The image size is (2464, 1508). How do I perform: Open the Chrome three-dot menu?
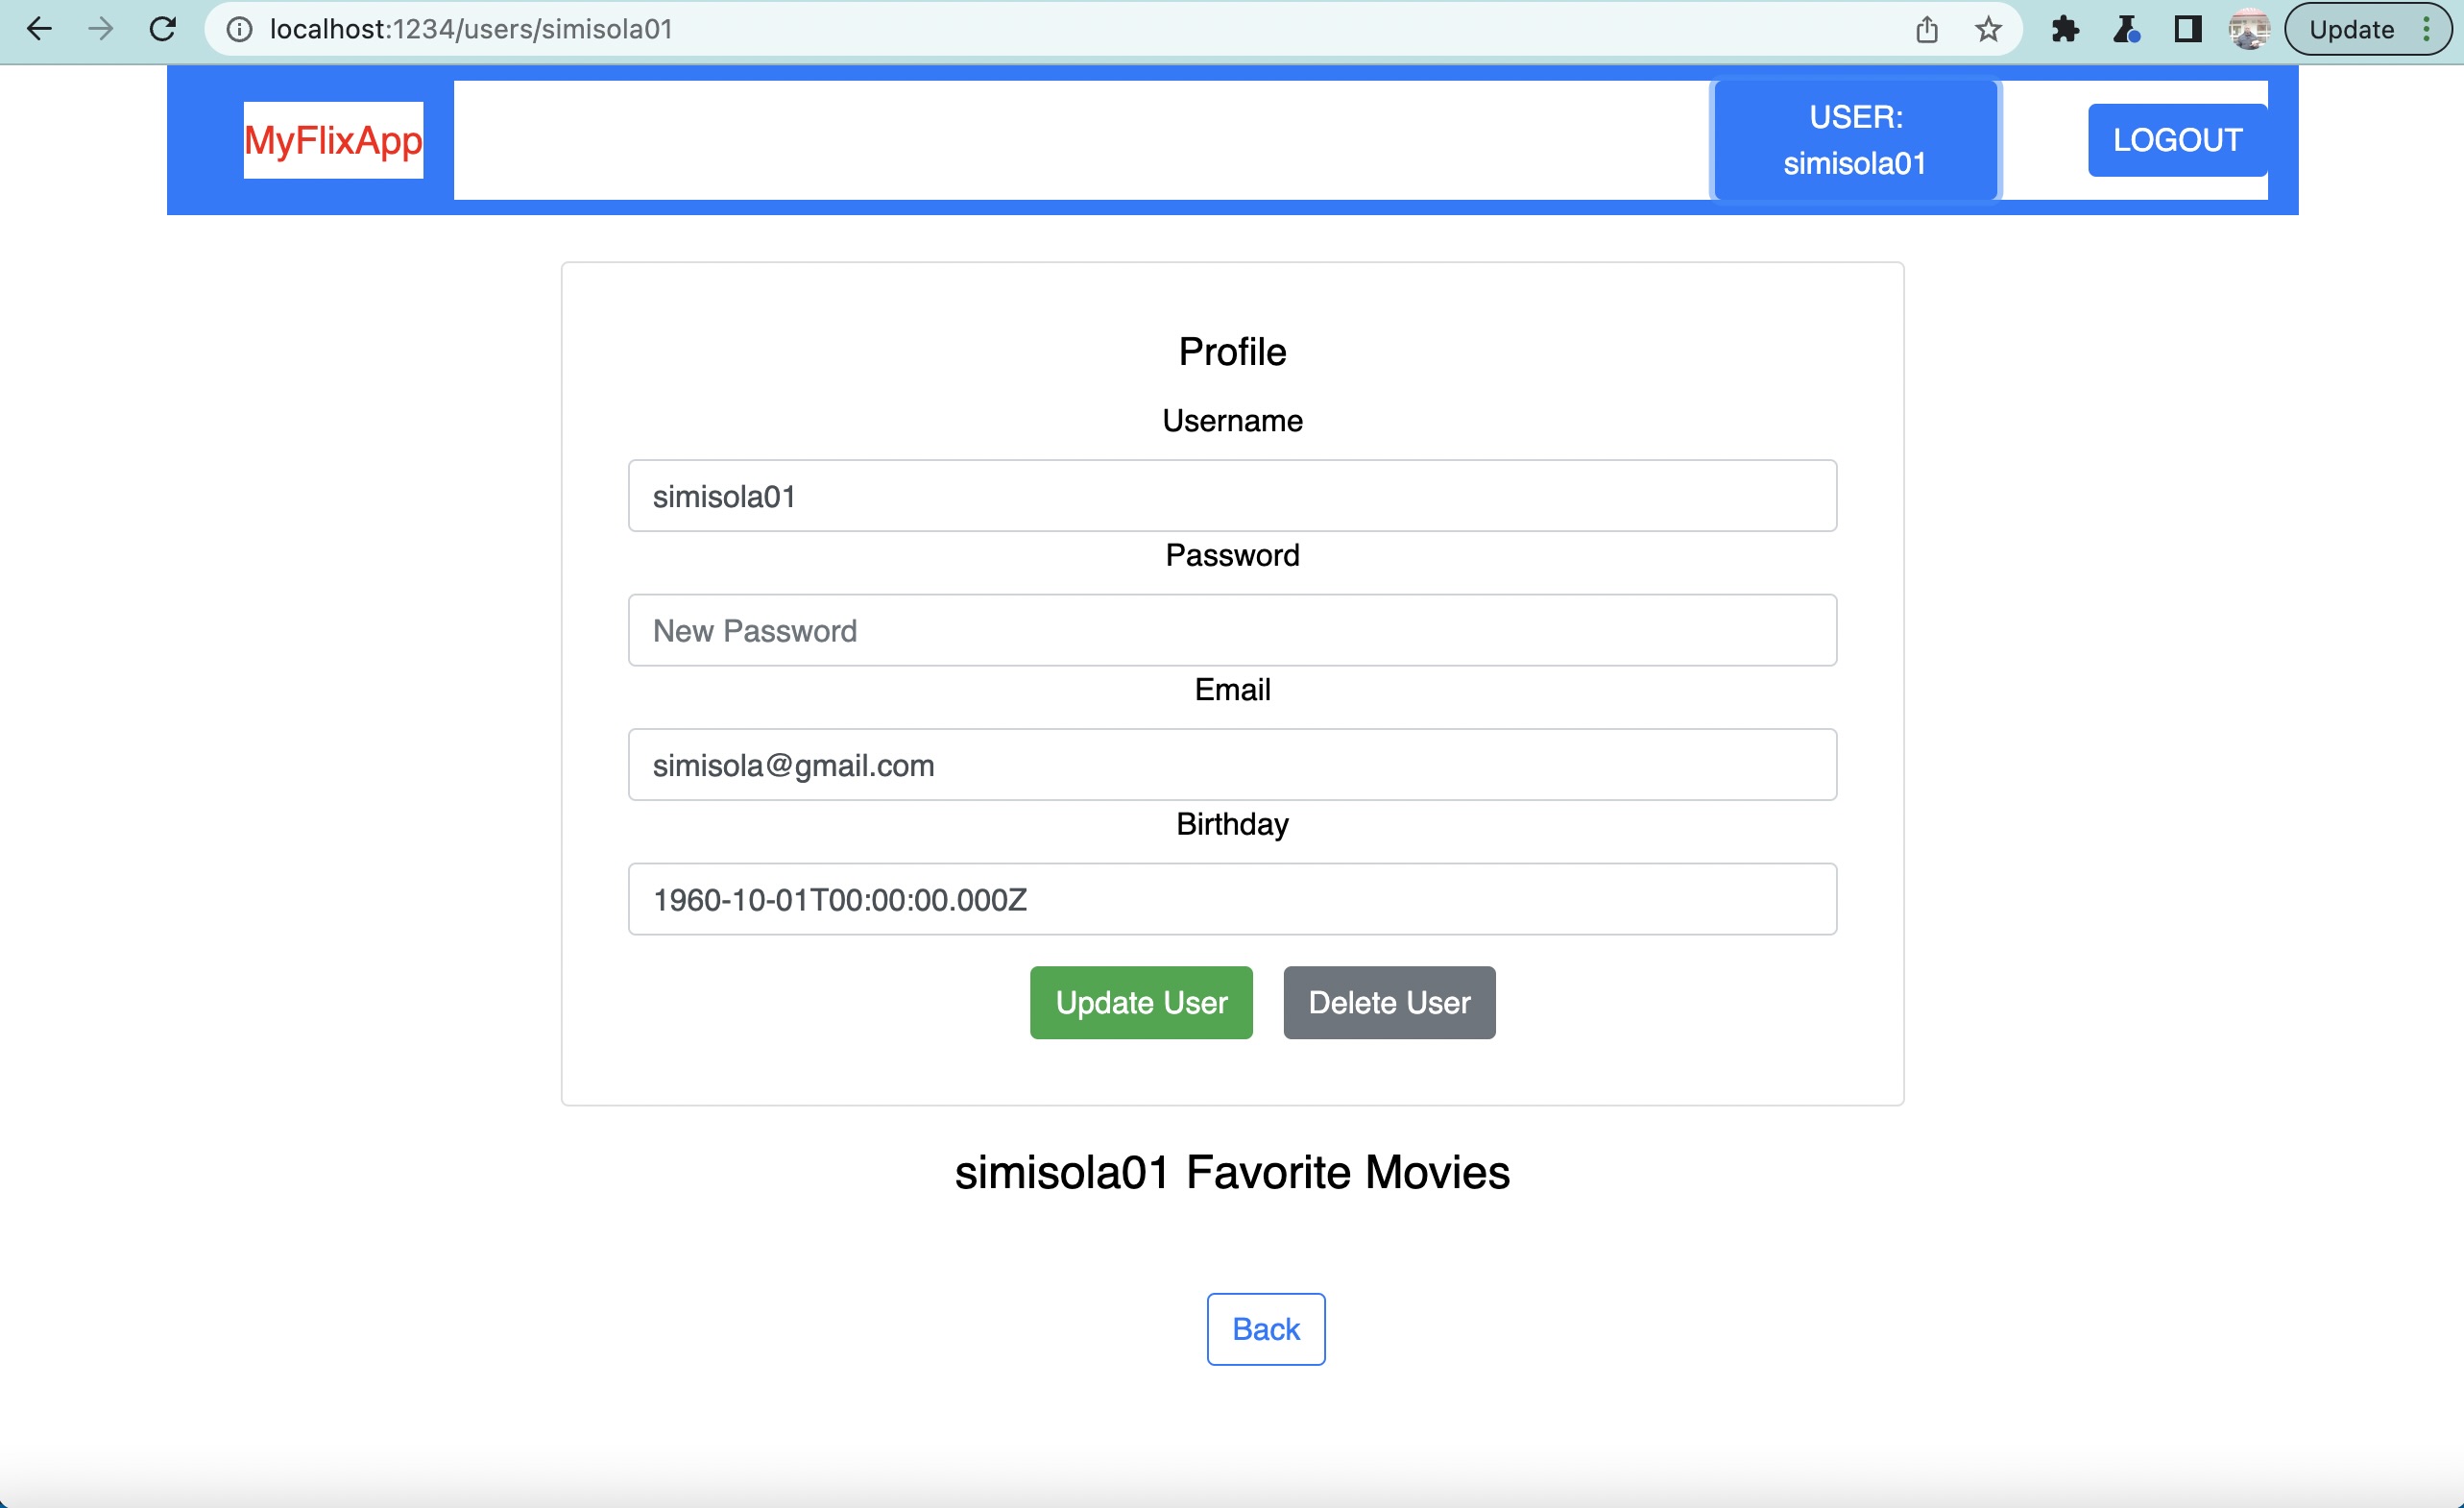tap(2427, 29)
